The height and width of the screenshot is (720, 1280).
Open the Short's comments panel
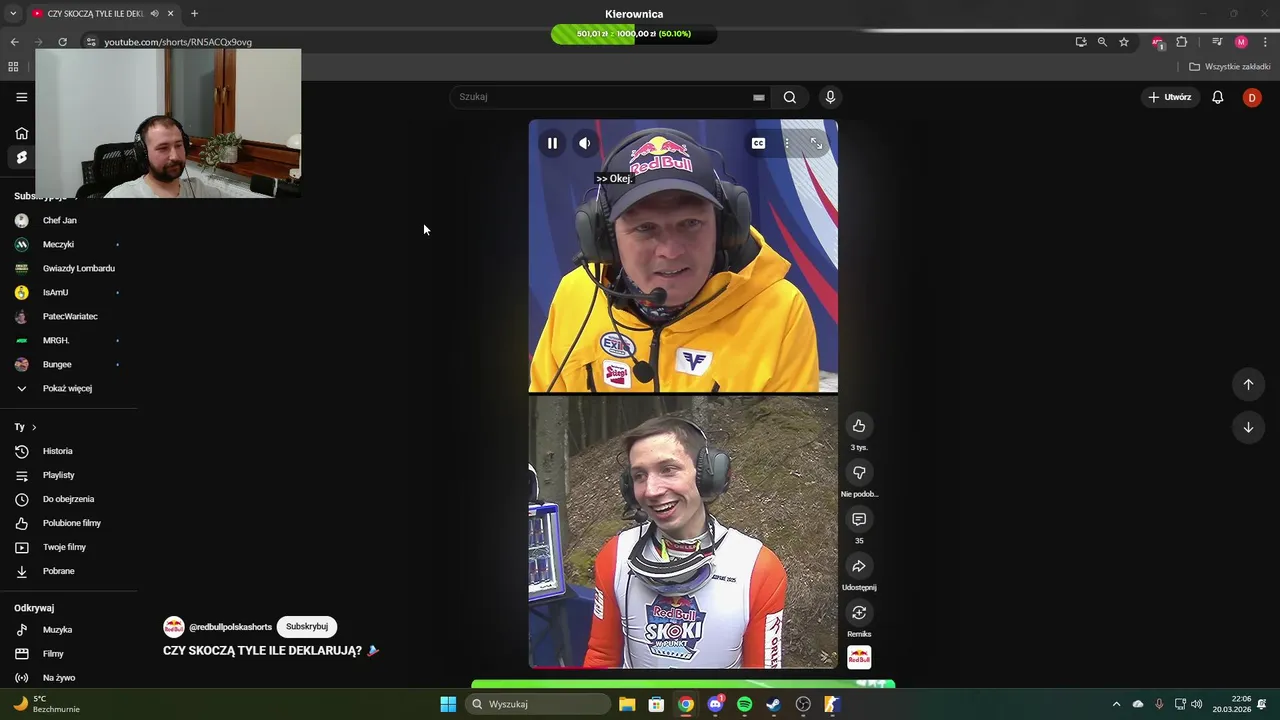[859, 519]
